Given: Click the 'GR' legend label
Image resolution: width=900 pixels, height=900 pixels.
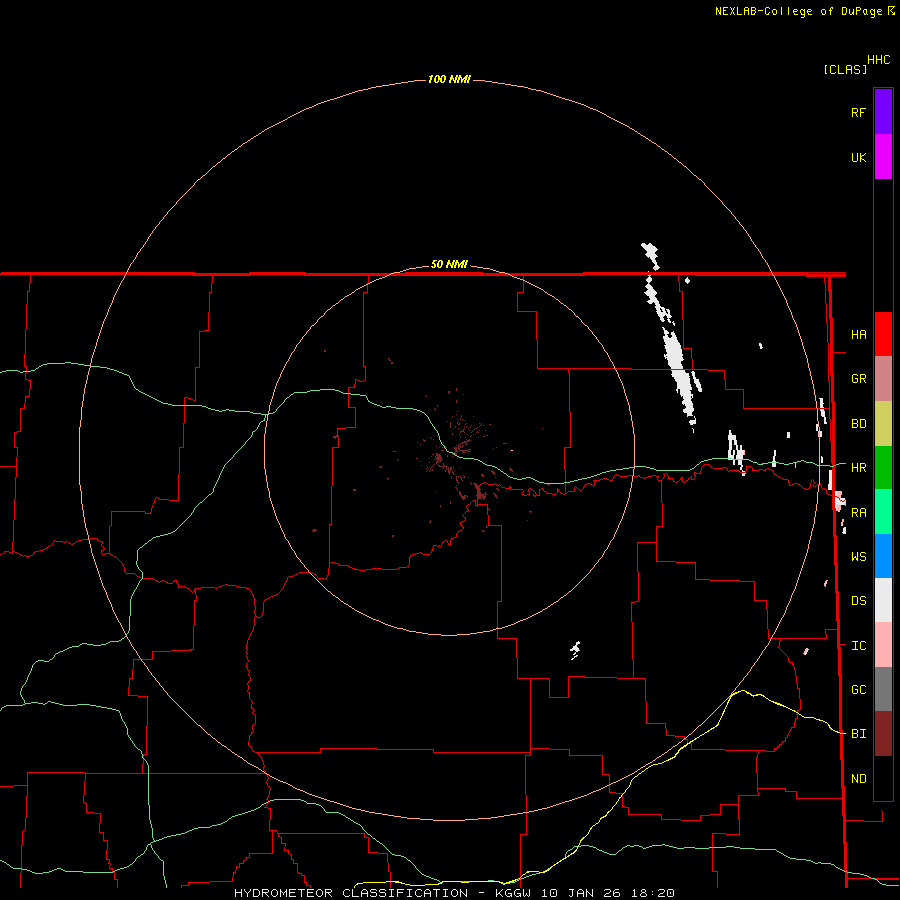Looking at the screenshot, I should [858, 379].
